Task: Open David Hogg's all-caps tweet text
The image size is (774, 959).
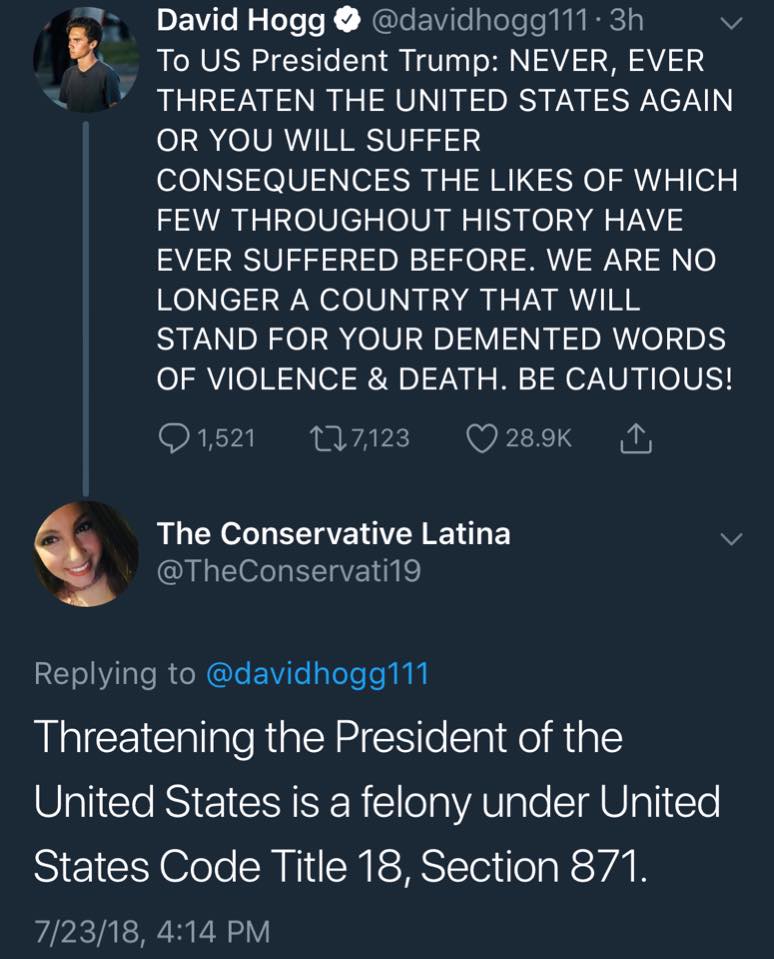Action: click(446, 220)
